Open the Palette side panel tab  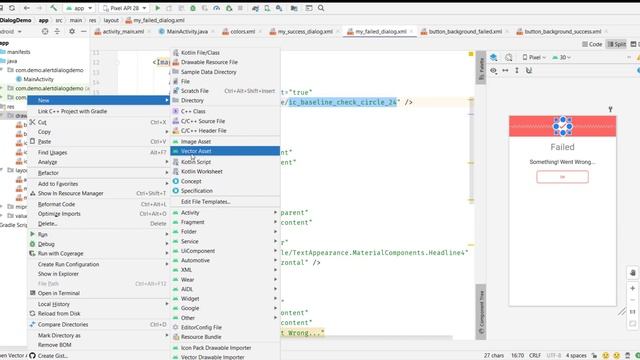(481, 68)
